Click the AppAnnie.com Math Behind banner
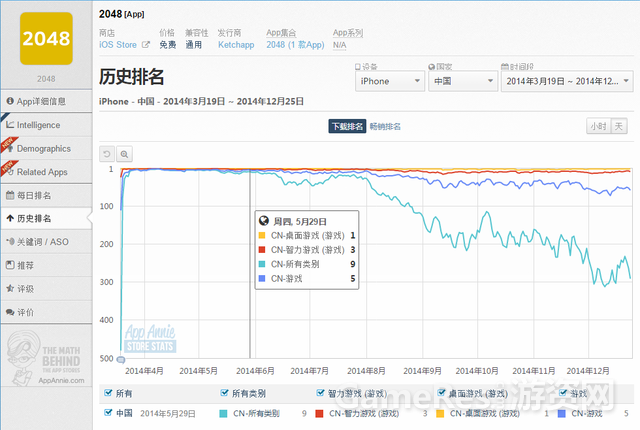The height and width of the screenshot is (430, 640). 46,357
